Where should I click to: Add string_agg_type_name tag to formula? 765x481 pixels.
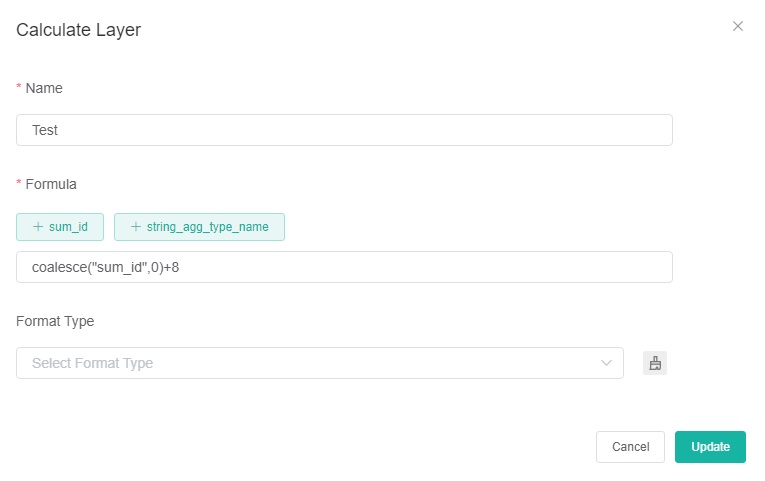click(x=200, y=227)
